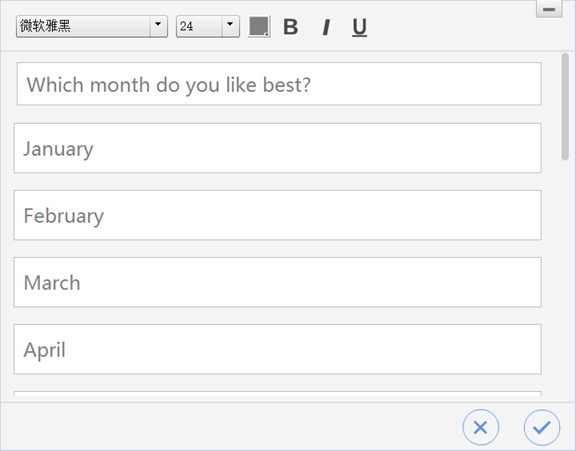Edit the question 'Which month do you like best?'
Image resolution: width=576 pixels, height=451 pixels.
(x=279, y=84)
